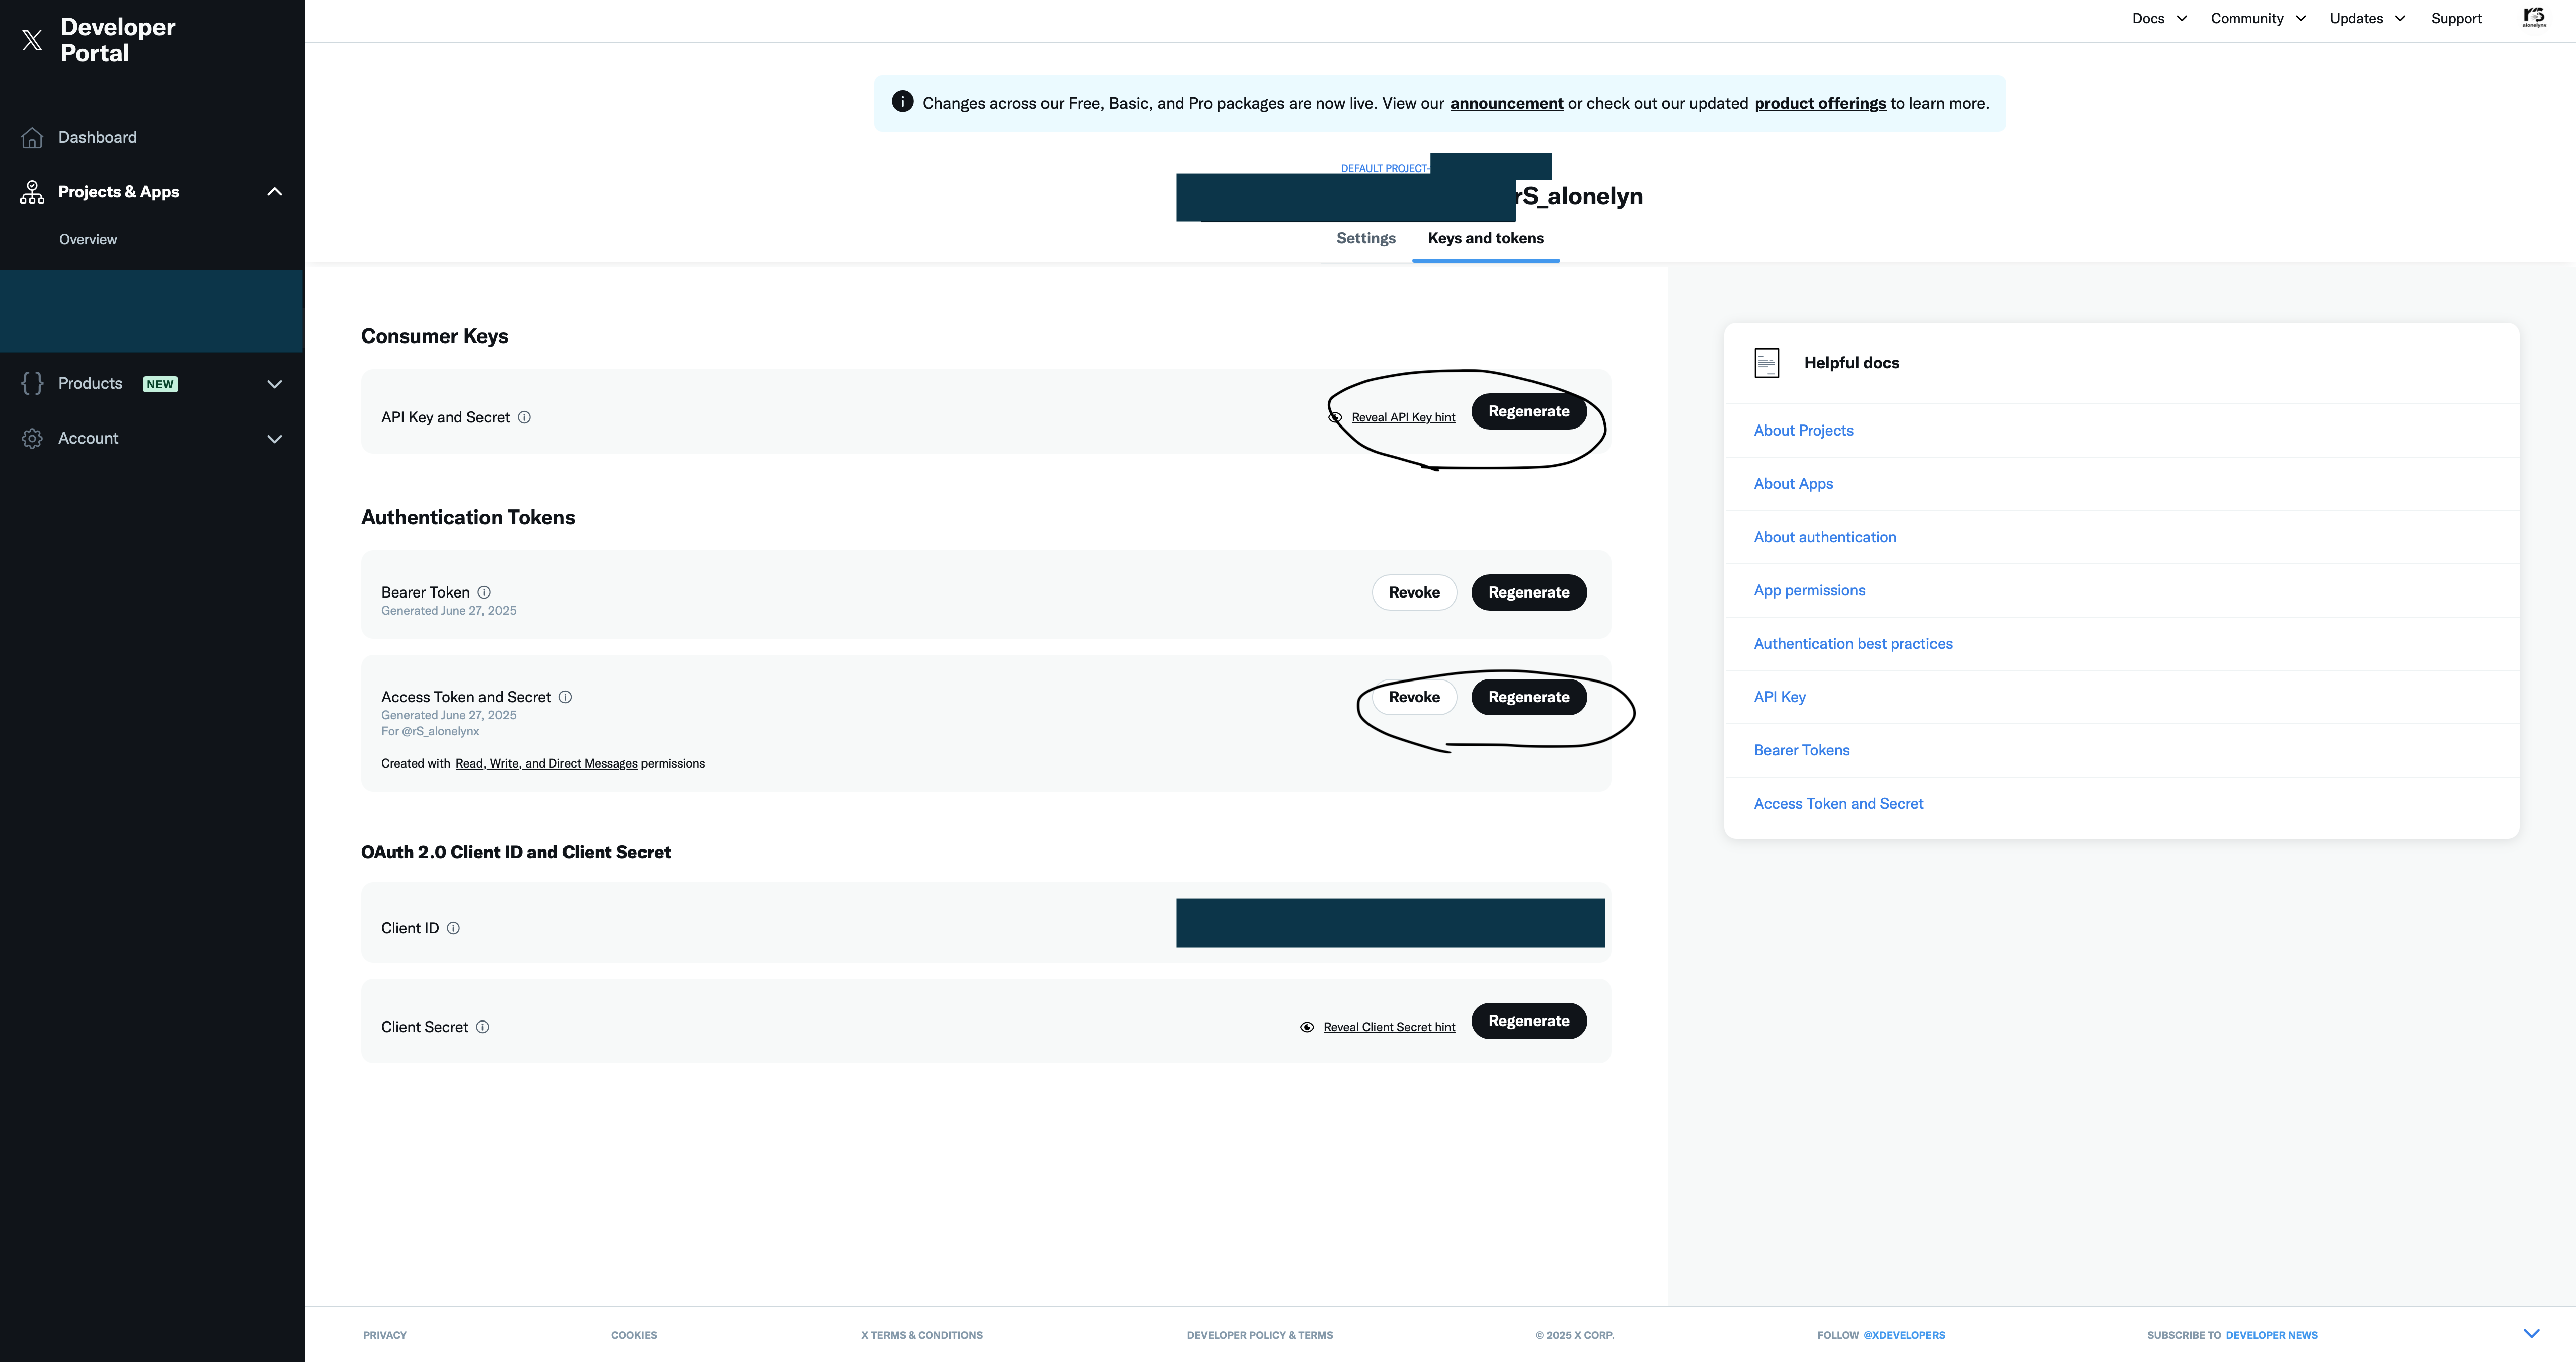Screen dimensions: 2576x1362
Task: Expand the footer chevron at bottom right
Action: (x=2531, y=1334)
